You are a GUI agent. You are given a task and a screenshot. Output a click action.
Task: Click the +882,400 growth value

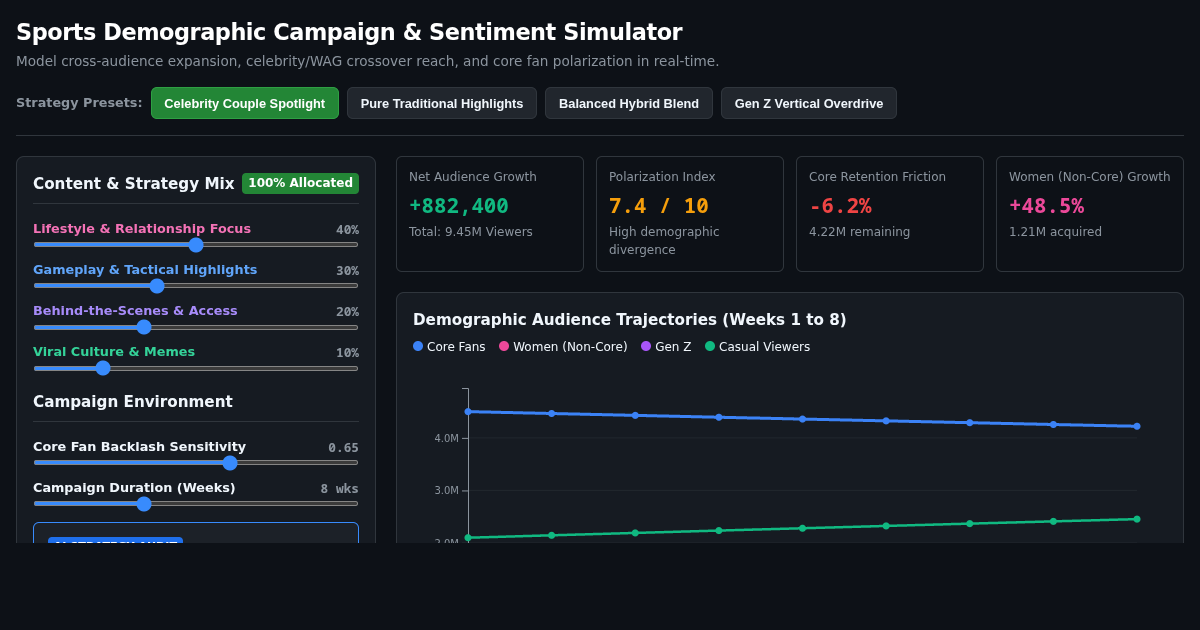(459, 206)
